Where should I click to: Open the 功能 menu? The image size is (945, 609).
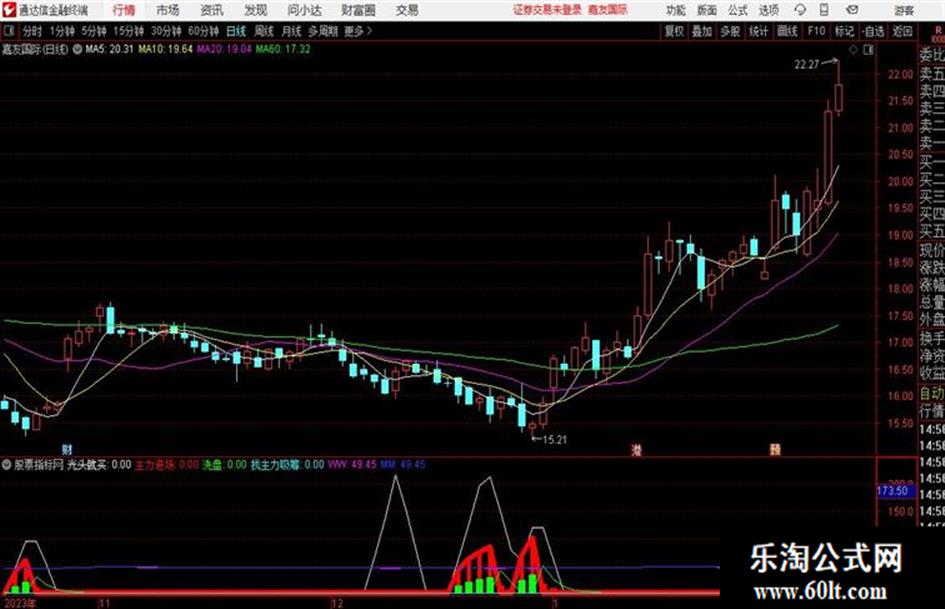click(x=676, y=10)
